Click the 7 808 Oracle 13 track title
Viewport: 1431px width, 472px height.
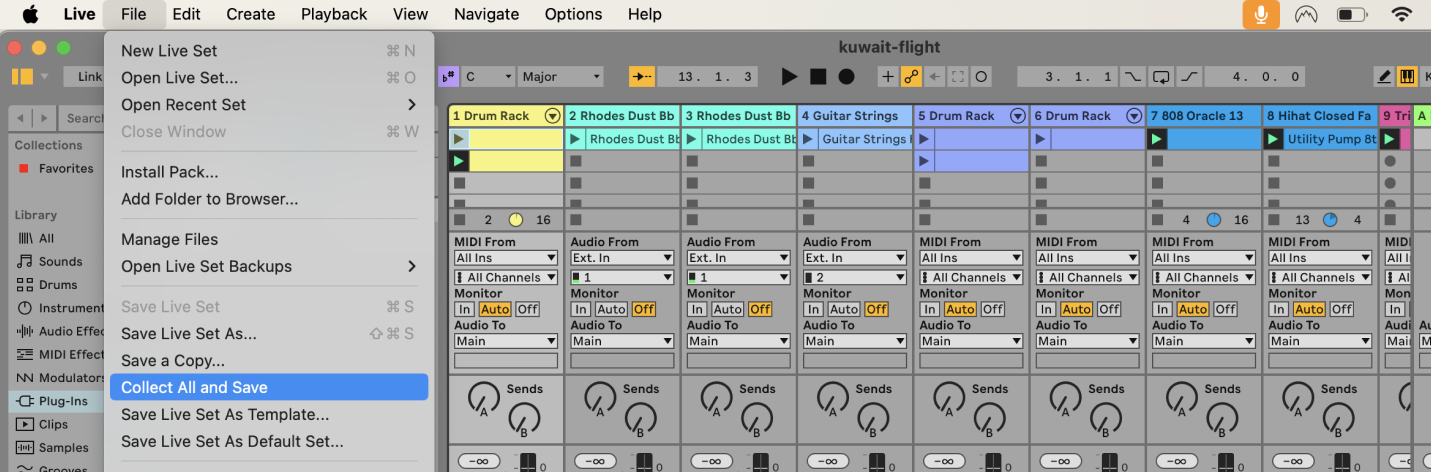1204,116
